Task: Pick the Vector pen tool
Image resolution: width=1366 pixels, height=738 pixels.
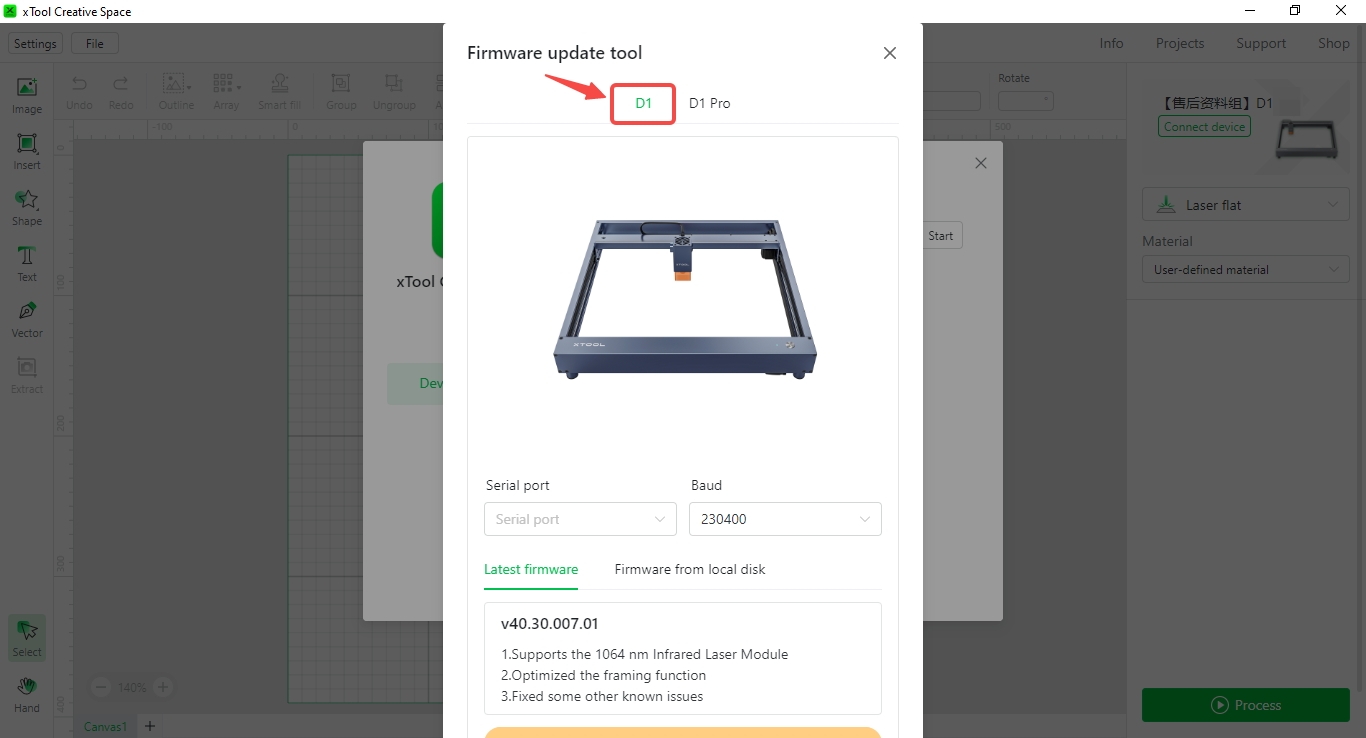Action: point(27,319)
